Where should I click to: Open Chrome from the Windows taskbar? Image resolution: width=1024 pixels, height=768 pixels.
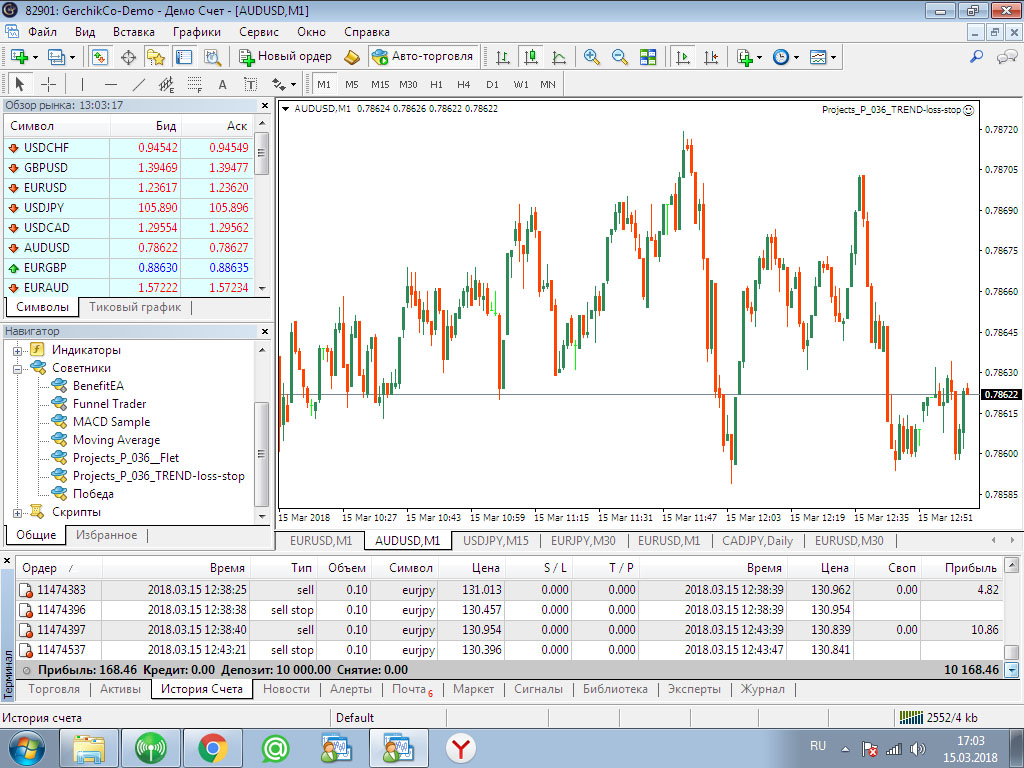coord(213,748)
